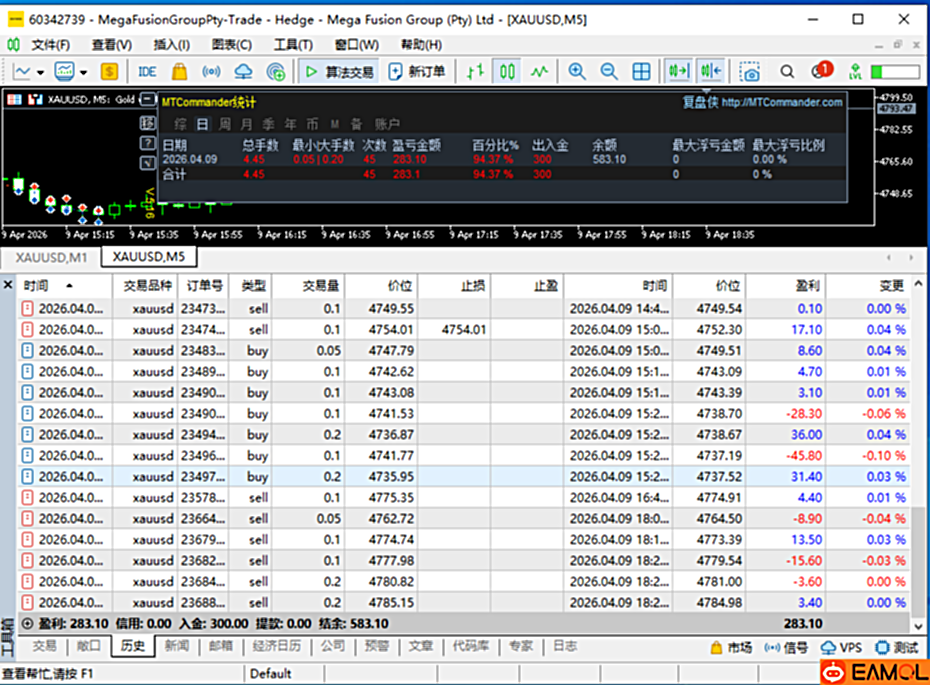Screen dimensions: 930x685
Task: Open the Market shopping bag toolbar icon
Action: tap(180, 71)
